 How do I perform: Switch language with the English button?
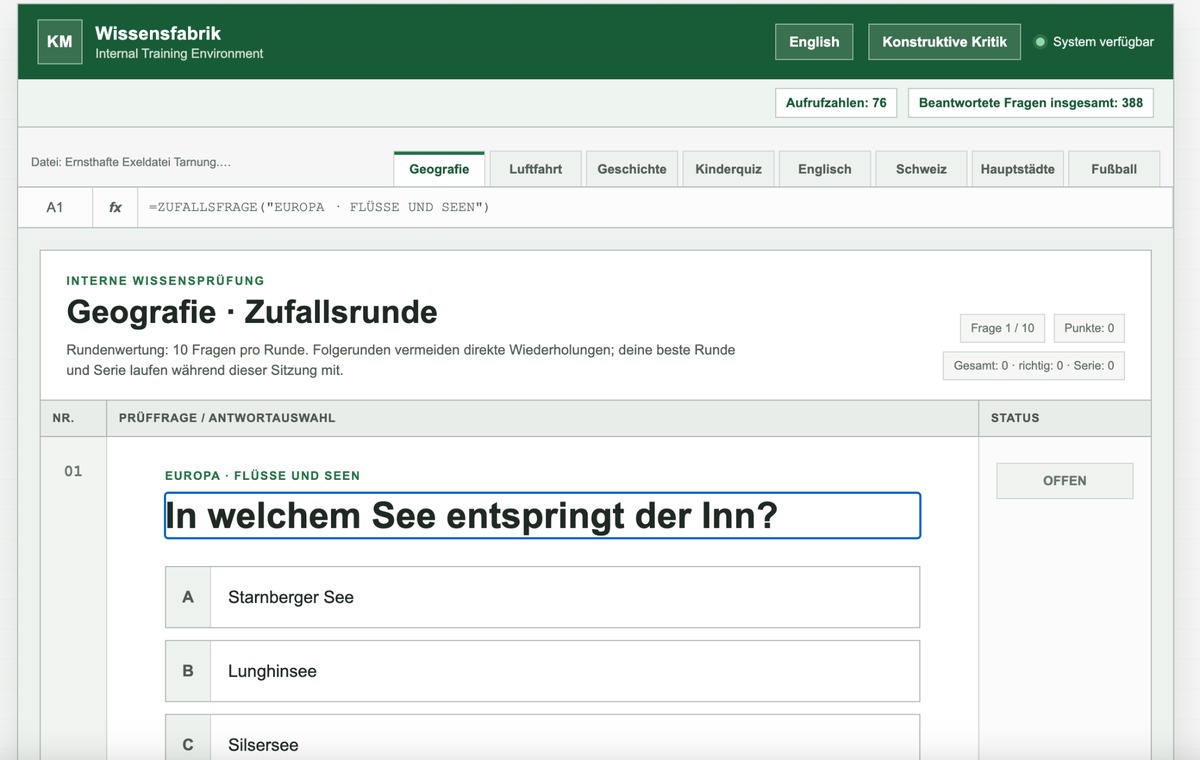(814, 42)
